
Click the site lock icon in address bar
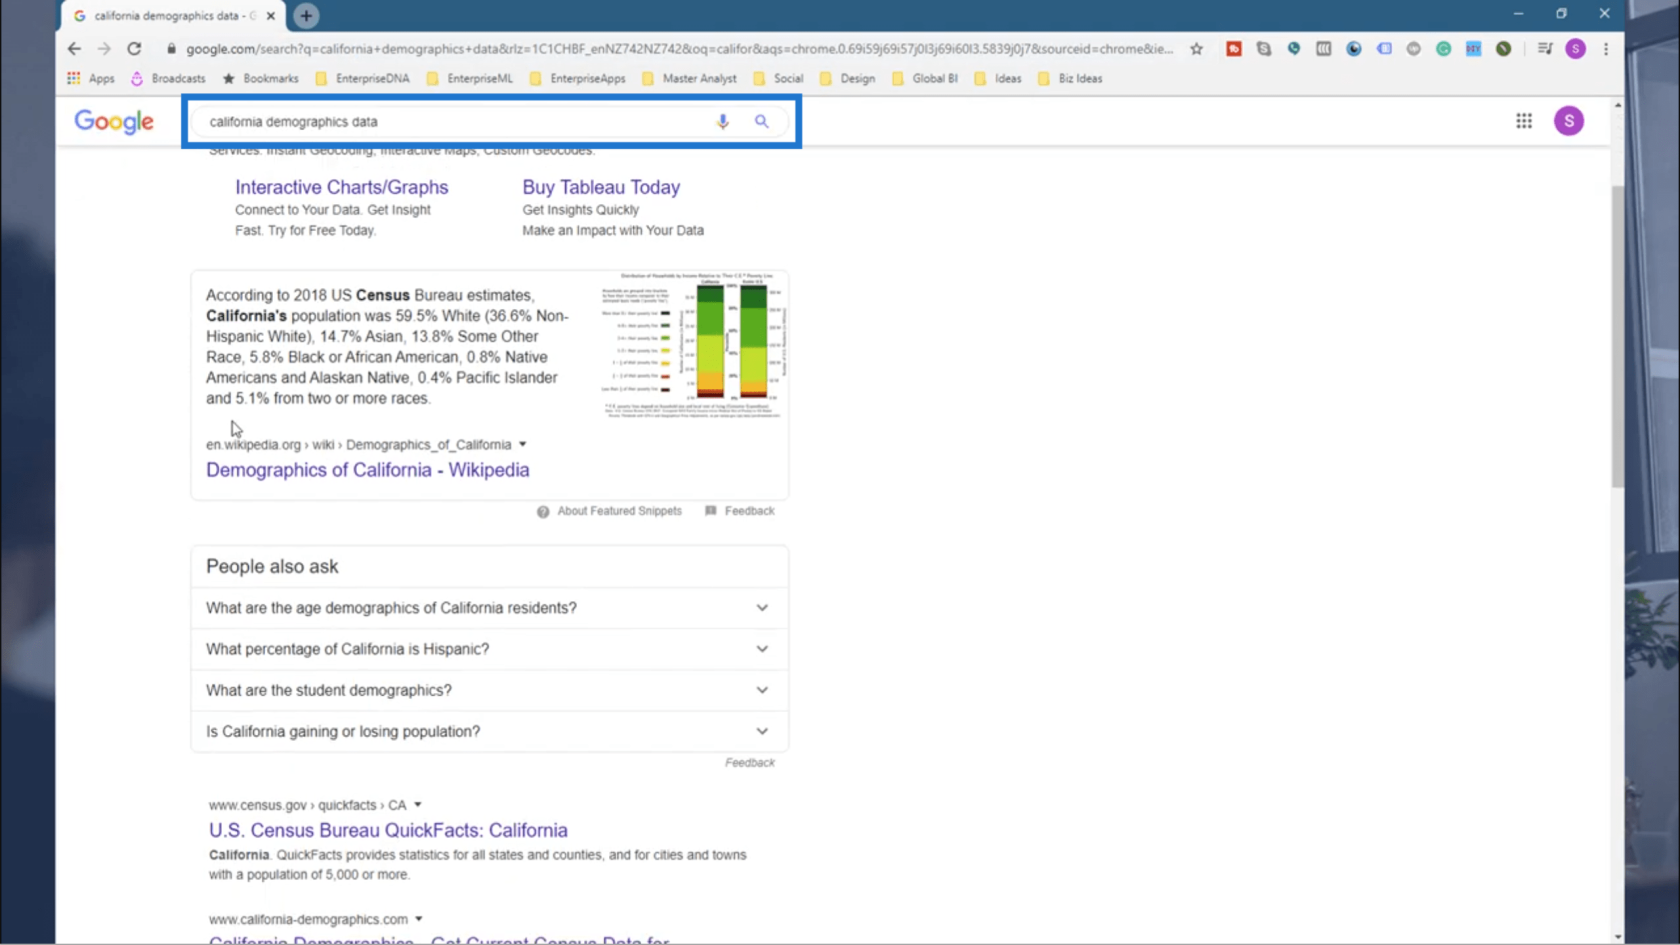[171, 48]
